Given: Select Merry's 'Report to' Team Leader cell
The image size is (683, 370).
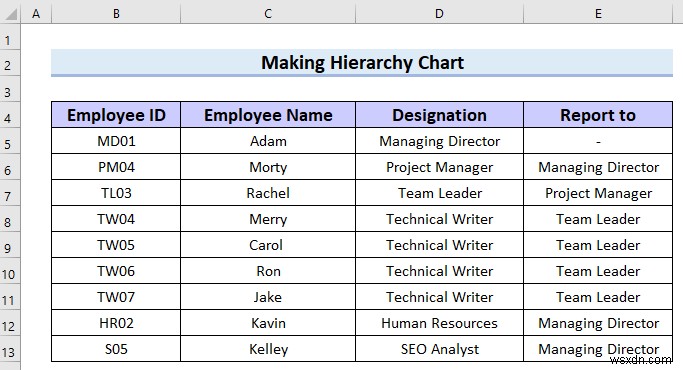Looking at the screenshot, I should click(x=598, y=219).
